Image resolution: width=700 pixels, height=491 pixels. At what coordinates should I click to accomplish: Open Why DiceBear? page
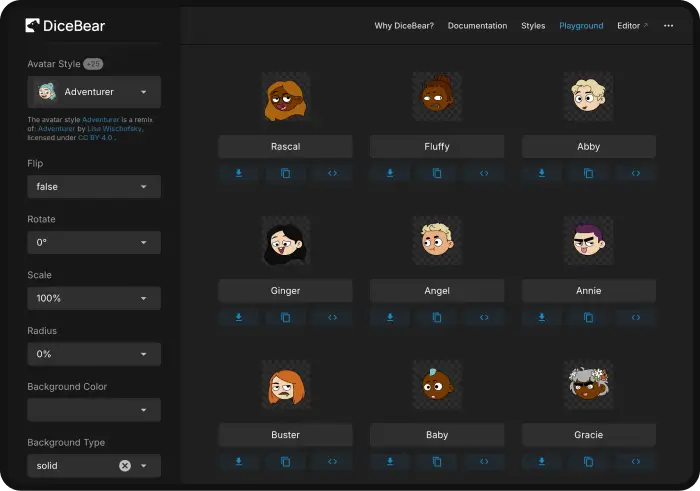tap(404, 25)
